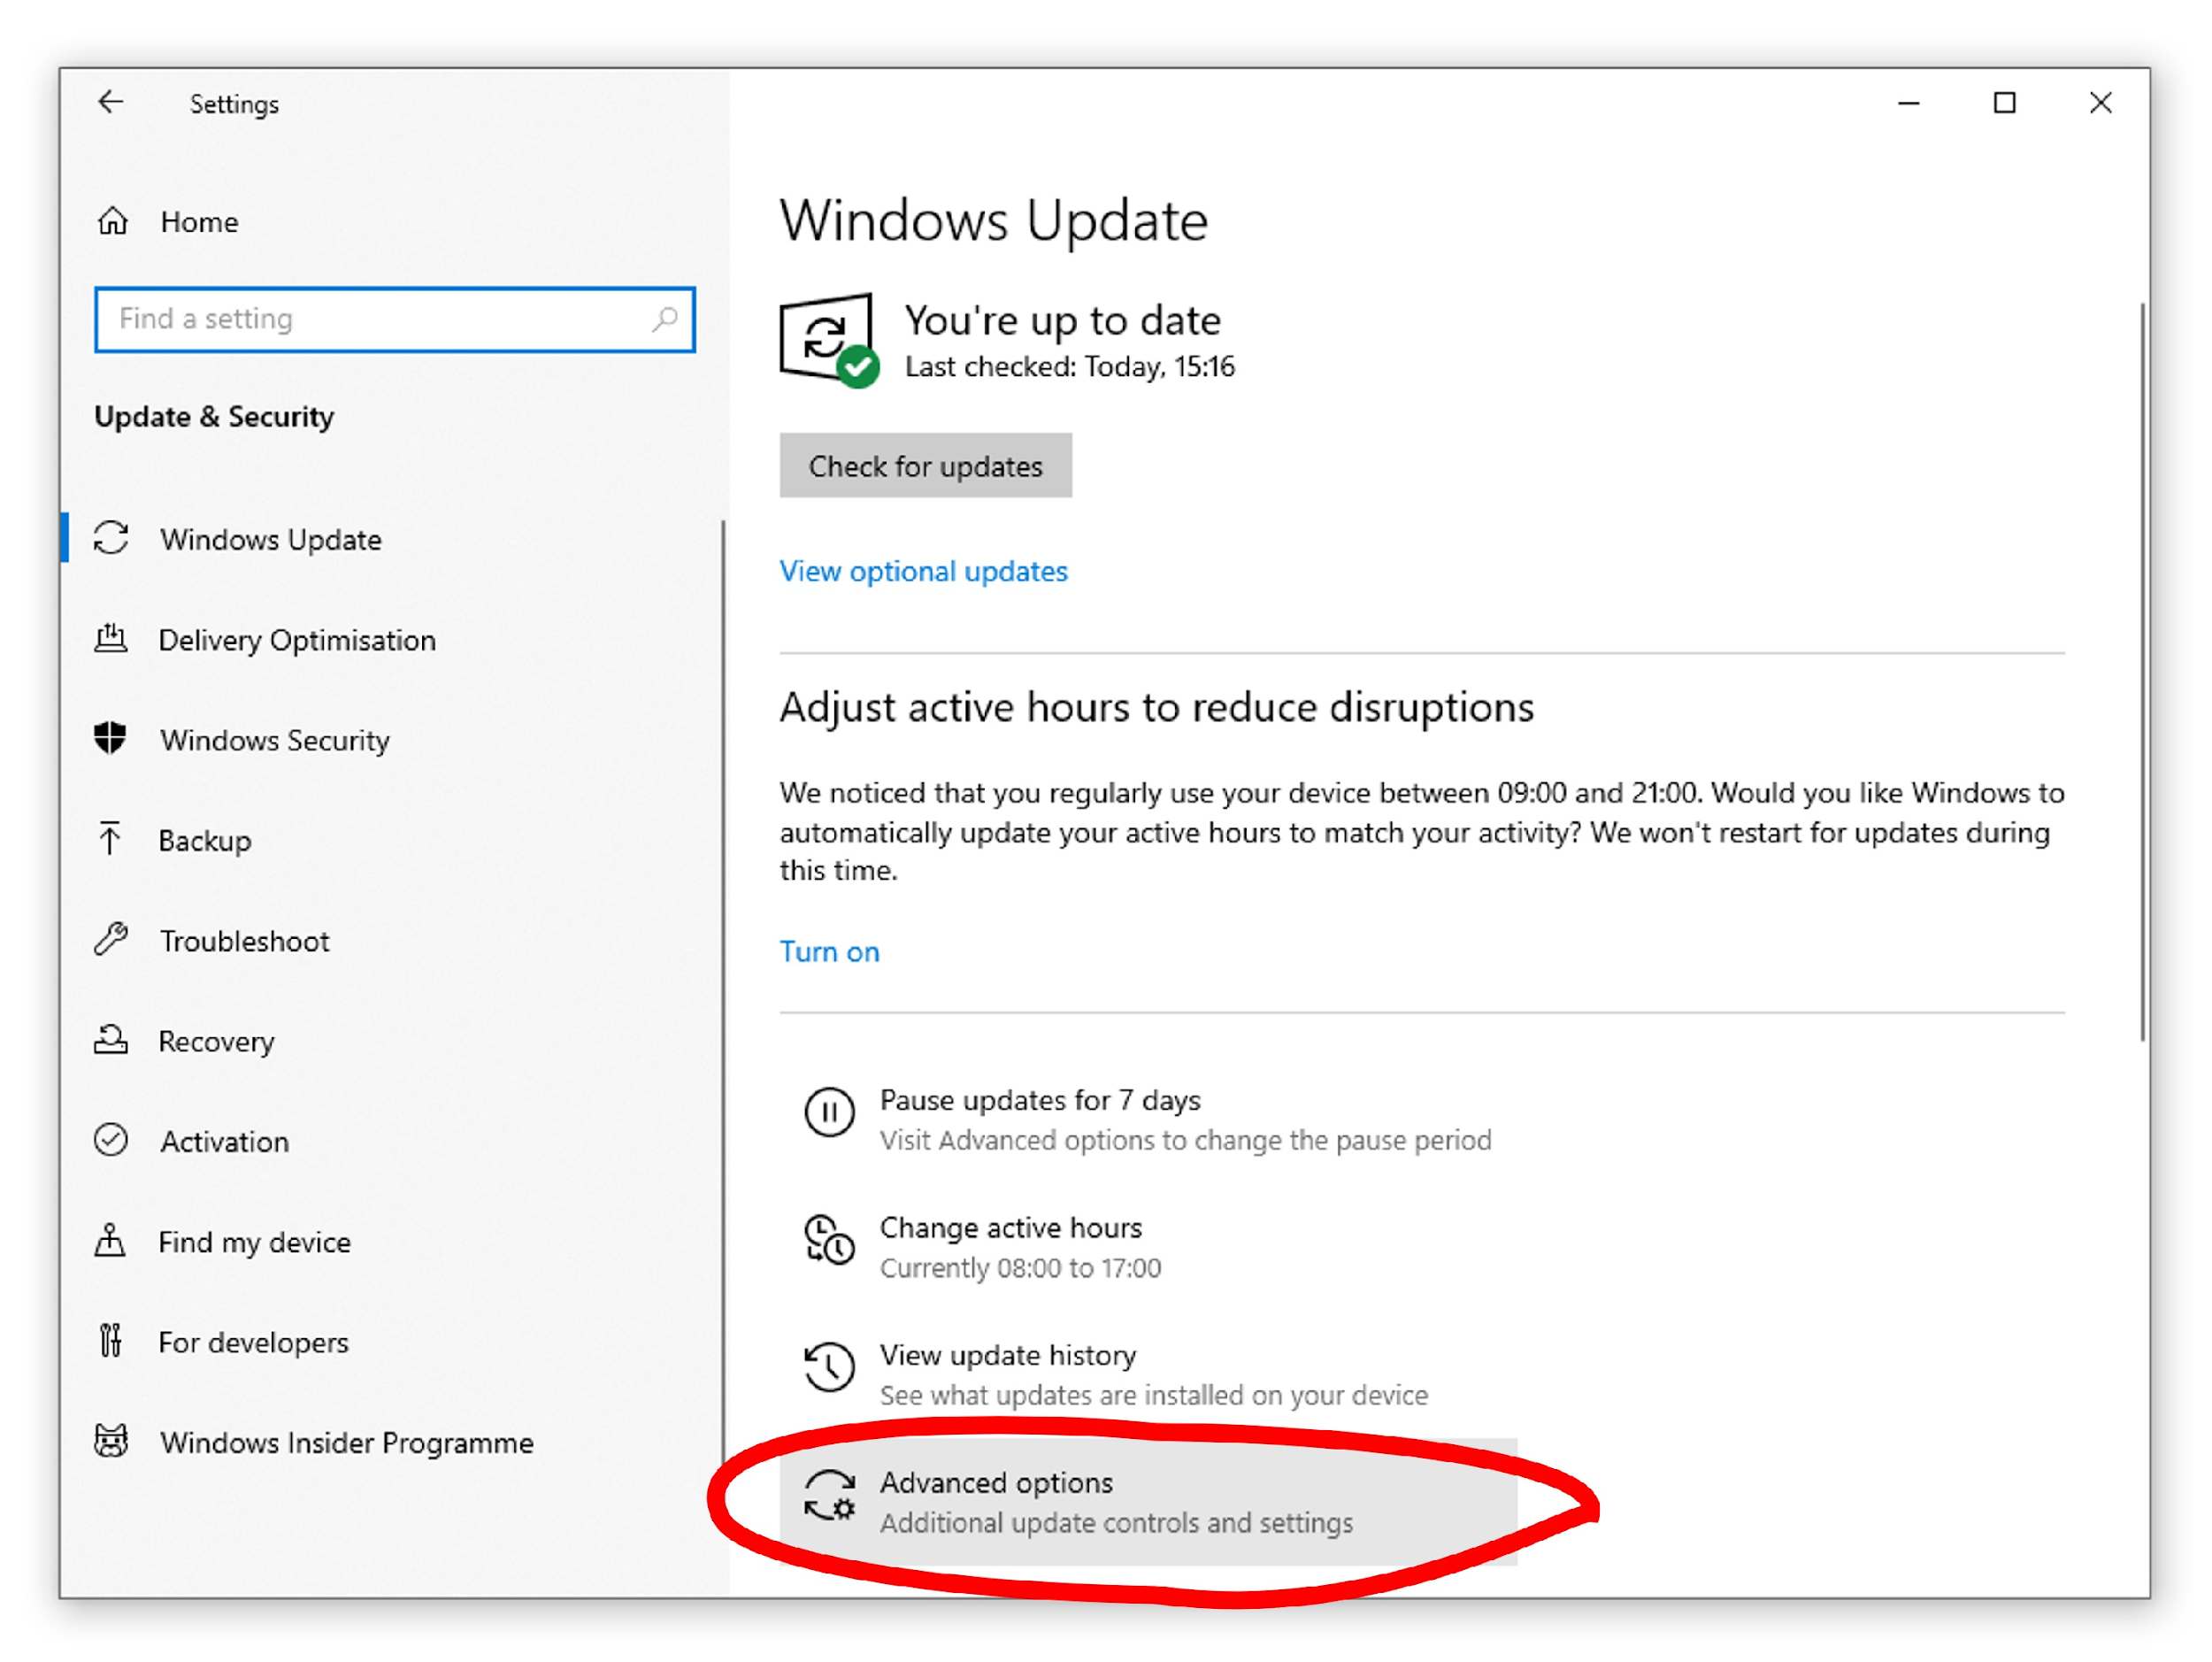Screen dimensions: 2212x1662
Task: Select the Recovery sidebar icon
Action: [111, 1041]
